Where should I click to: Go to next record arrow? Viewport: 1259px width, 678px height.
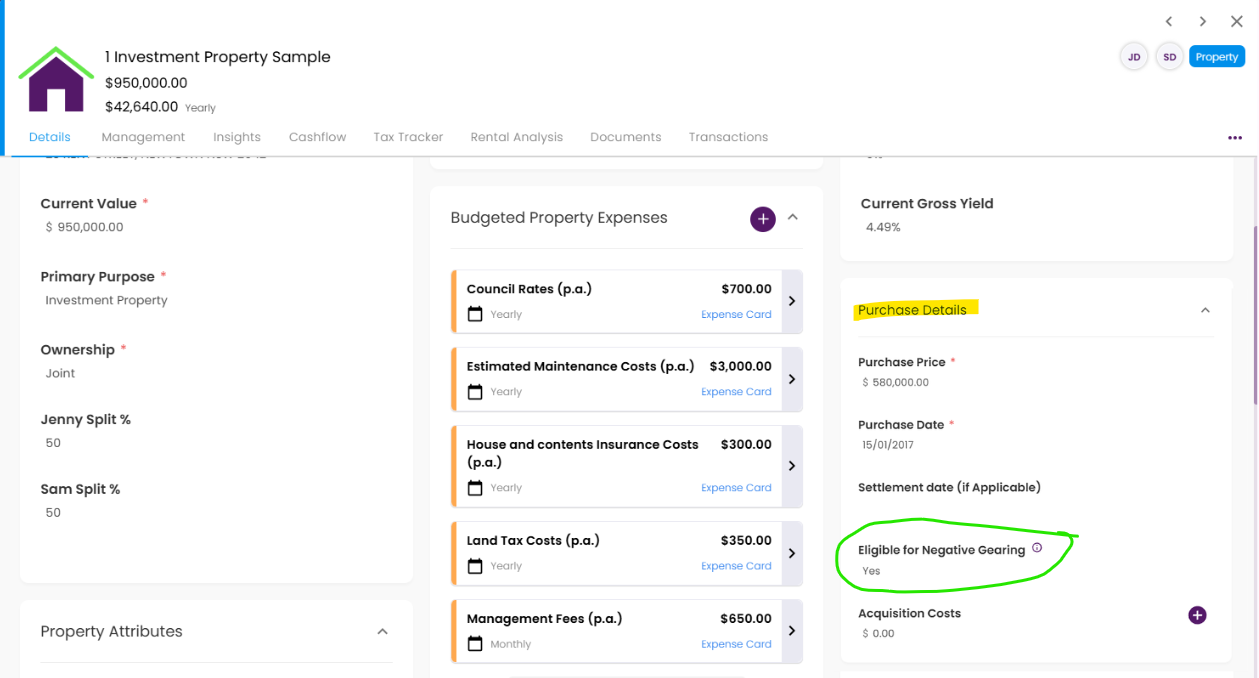point(1203,21)
